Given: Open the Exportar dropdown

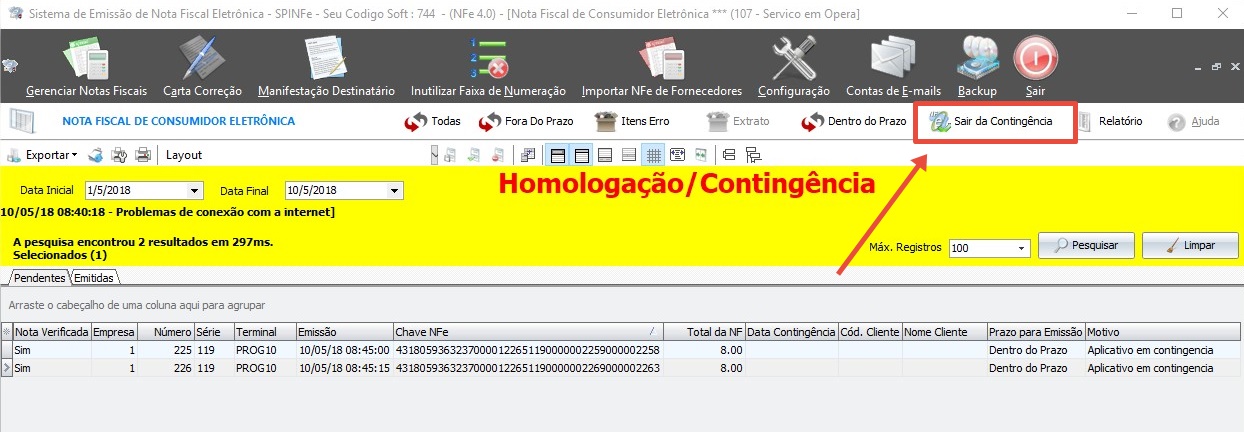Looking at the screenshot, I should coord(42,155).
